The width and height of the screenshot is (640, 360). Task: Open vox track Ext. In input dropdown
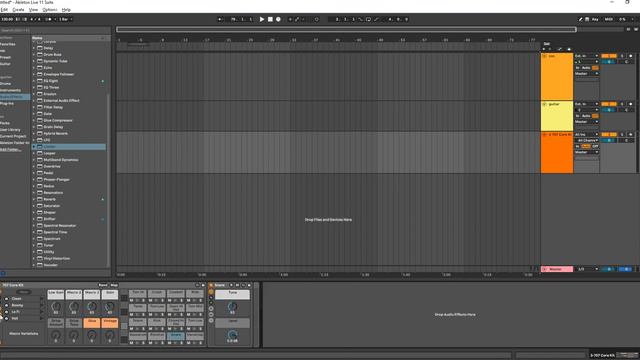click(x=587, y=56)
